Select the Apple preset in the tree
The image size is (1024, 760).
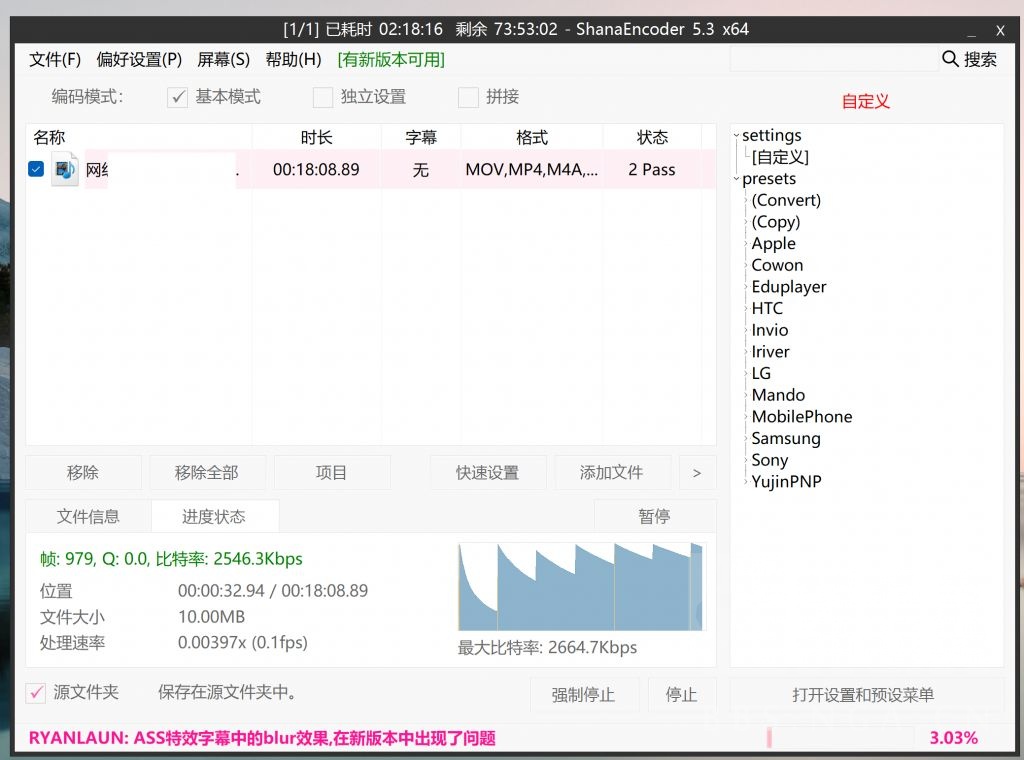click(773, 243)
